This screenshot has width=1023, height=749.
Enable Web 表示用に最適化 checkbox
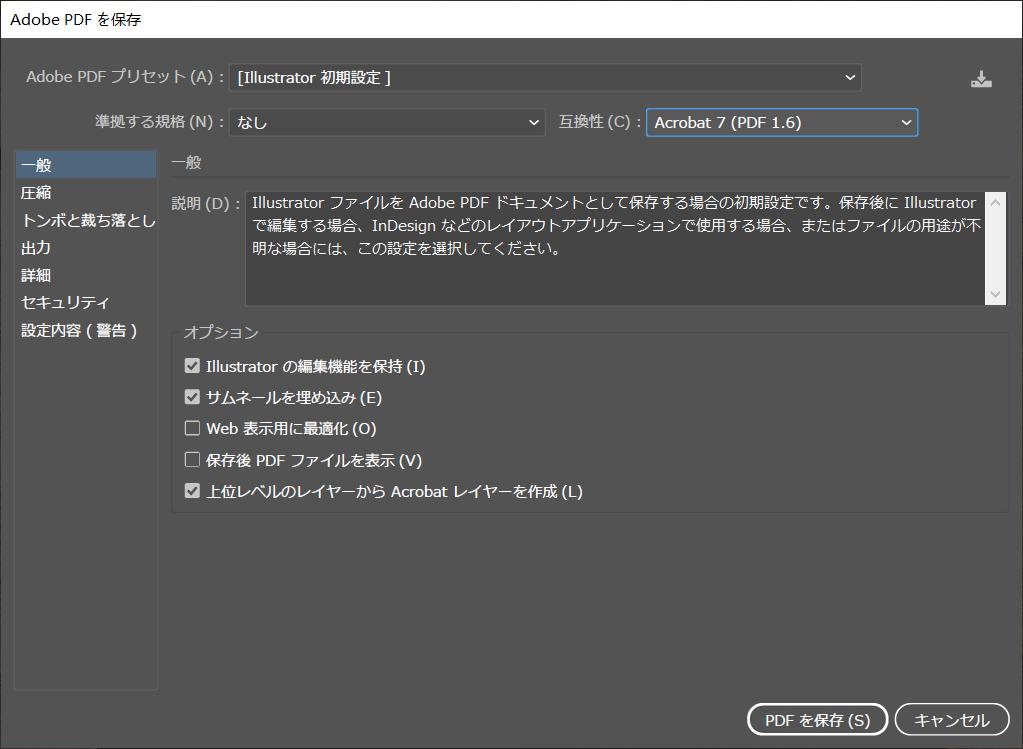tap(192, 428)
